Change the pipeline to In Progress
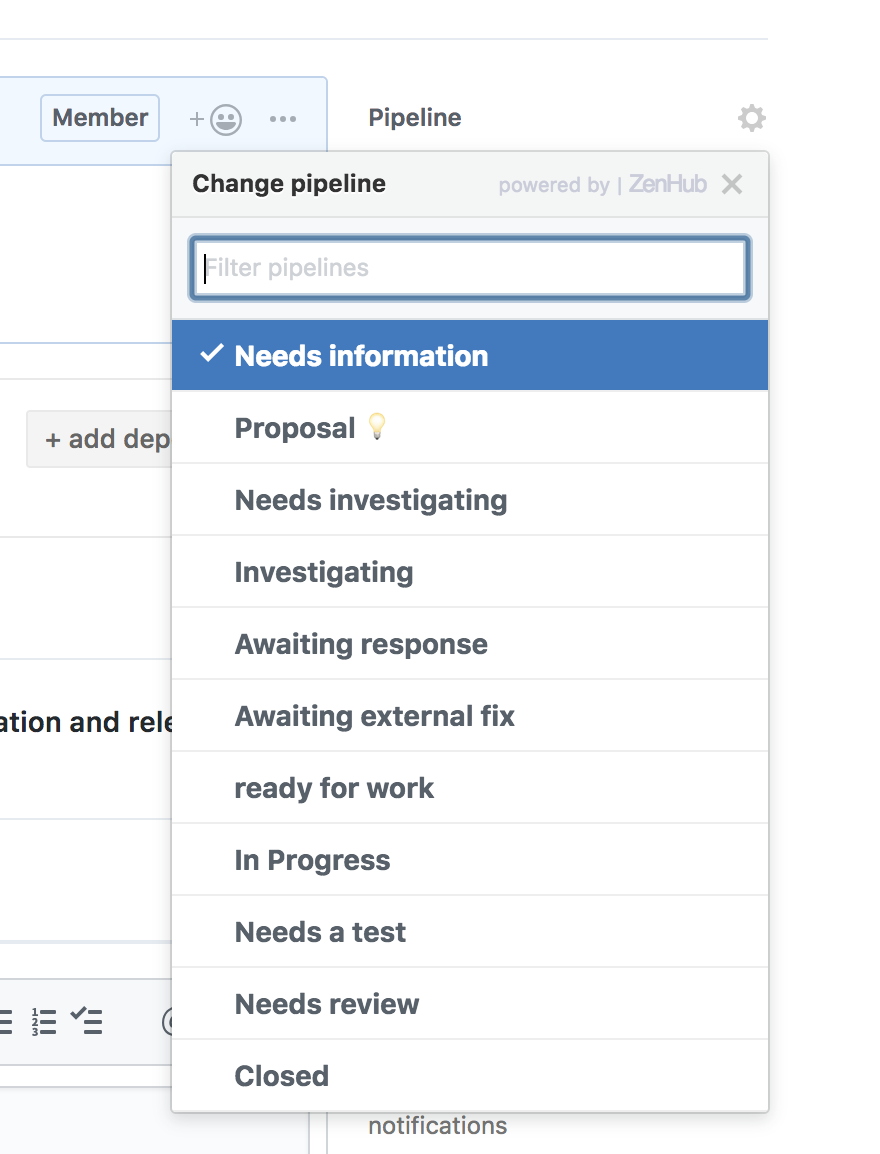 pos(470,860)
